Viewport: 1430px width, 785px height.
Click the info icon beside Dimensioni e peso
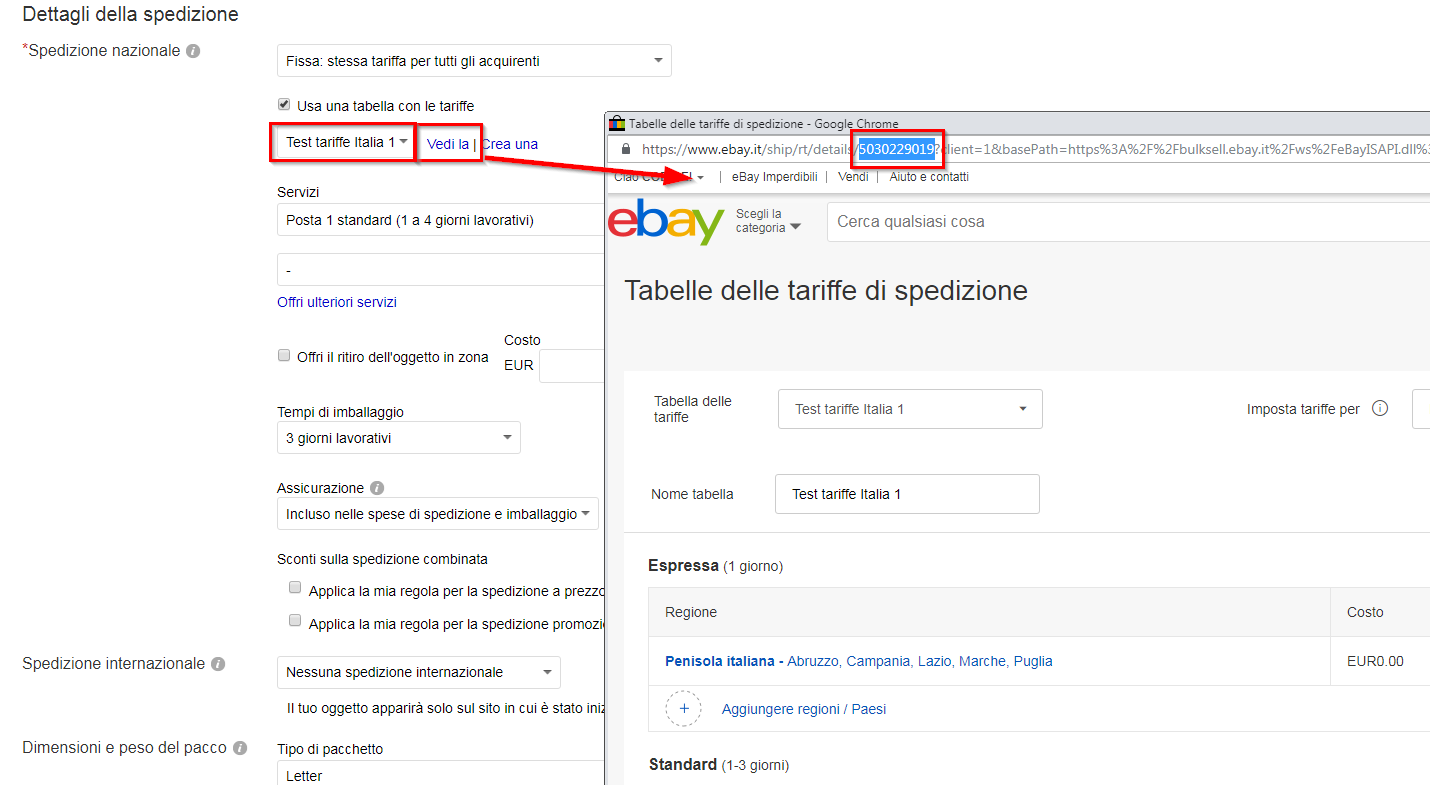(x=240, y=747)
